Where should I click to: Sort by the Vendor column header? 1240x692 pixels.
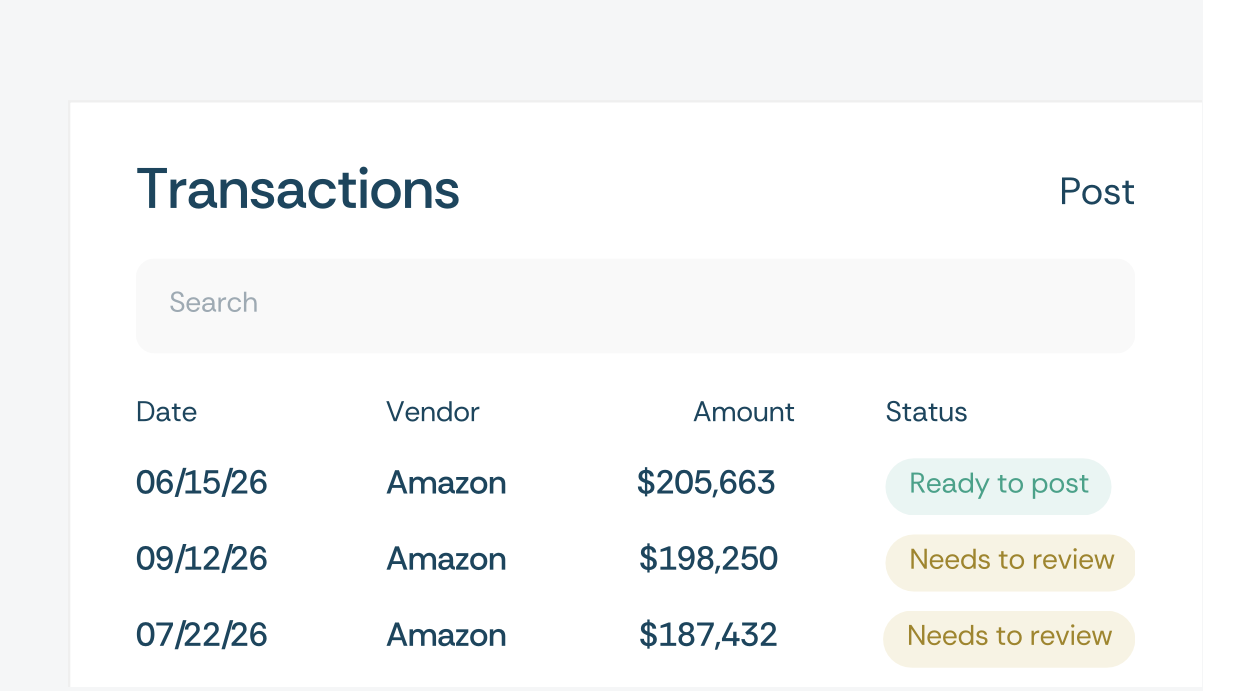point(433,412)
